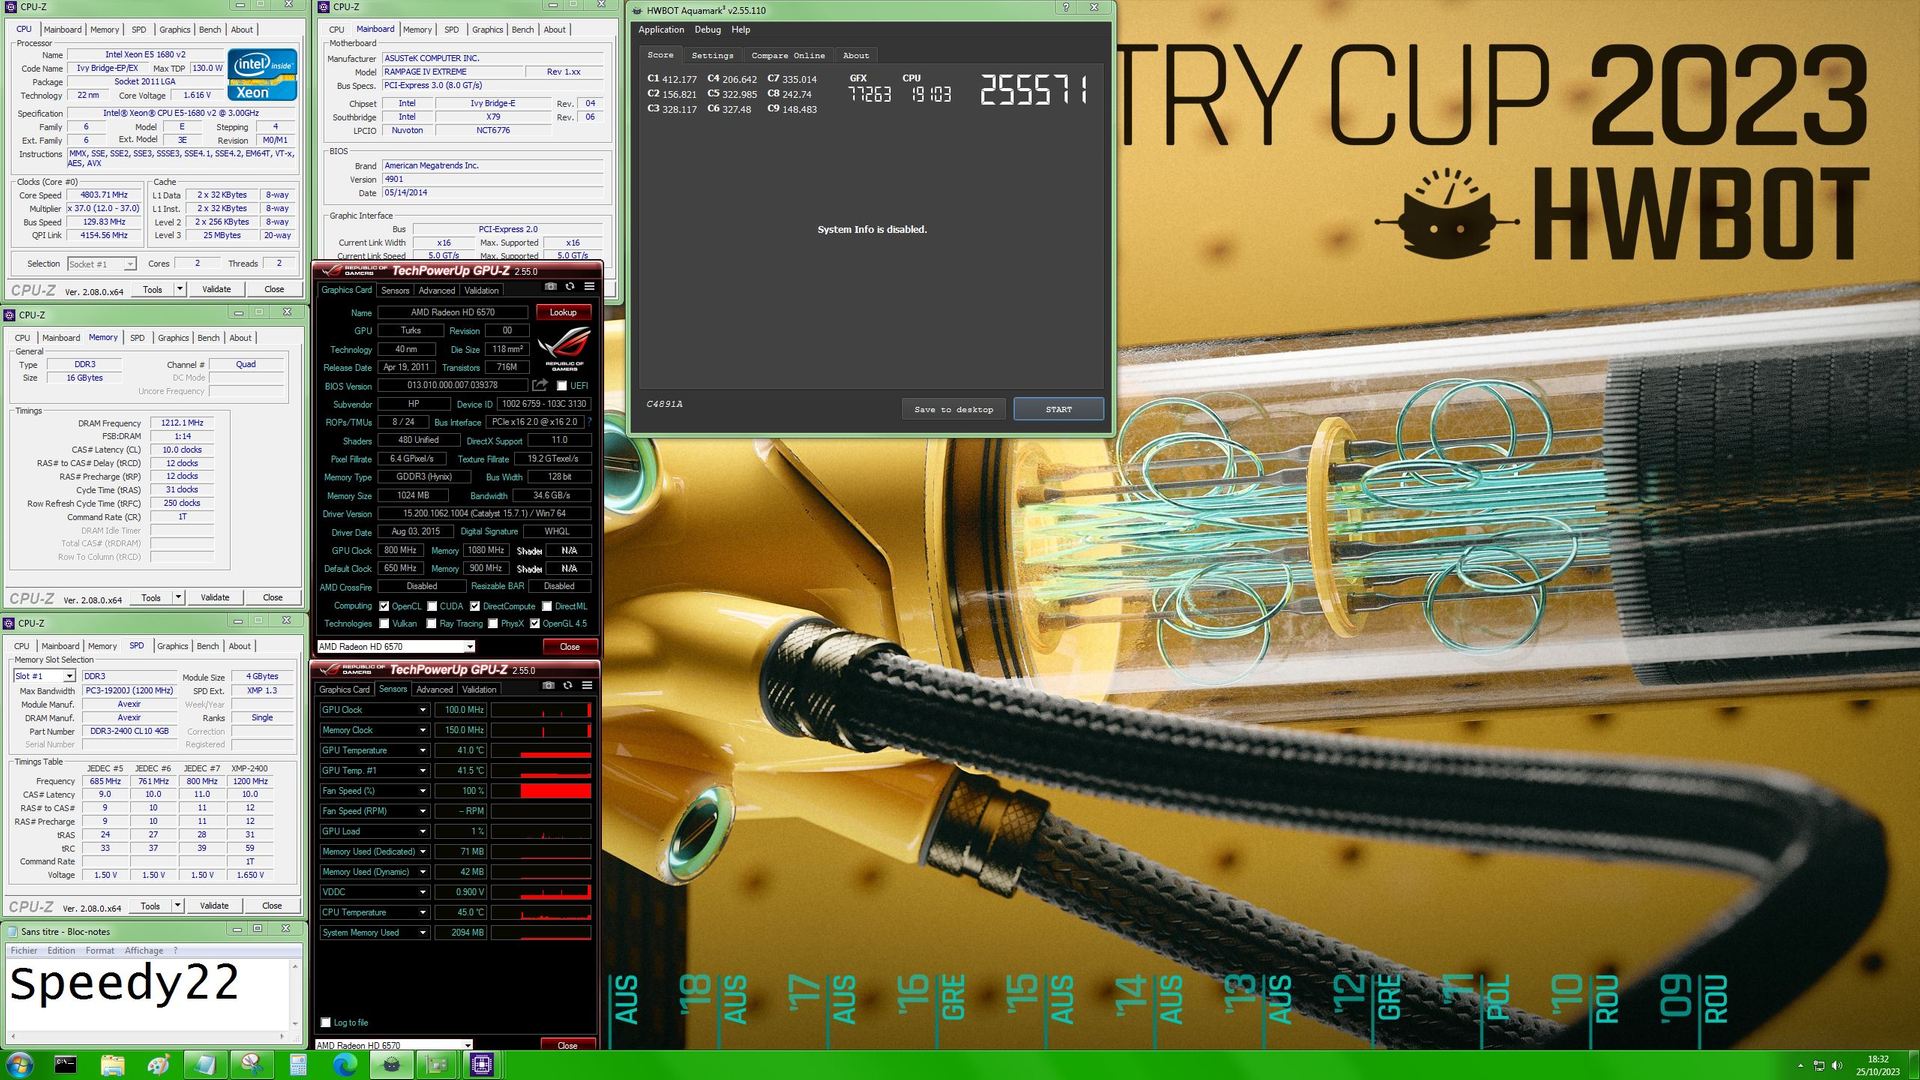1920x1080 pixels.
Task: Open Snipping Tool taskbar icon
Action: point(251,1065)
